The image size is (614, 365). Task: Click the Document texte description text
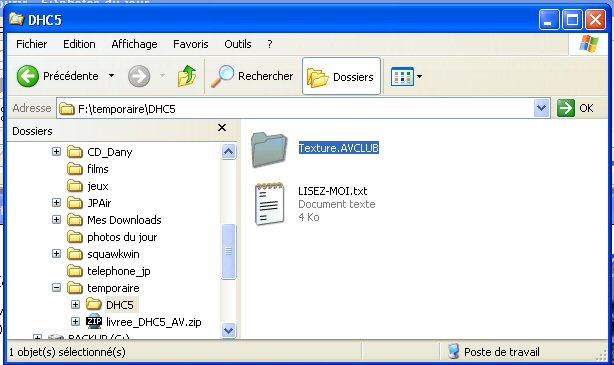tap(337, 204)
